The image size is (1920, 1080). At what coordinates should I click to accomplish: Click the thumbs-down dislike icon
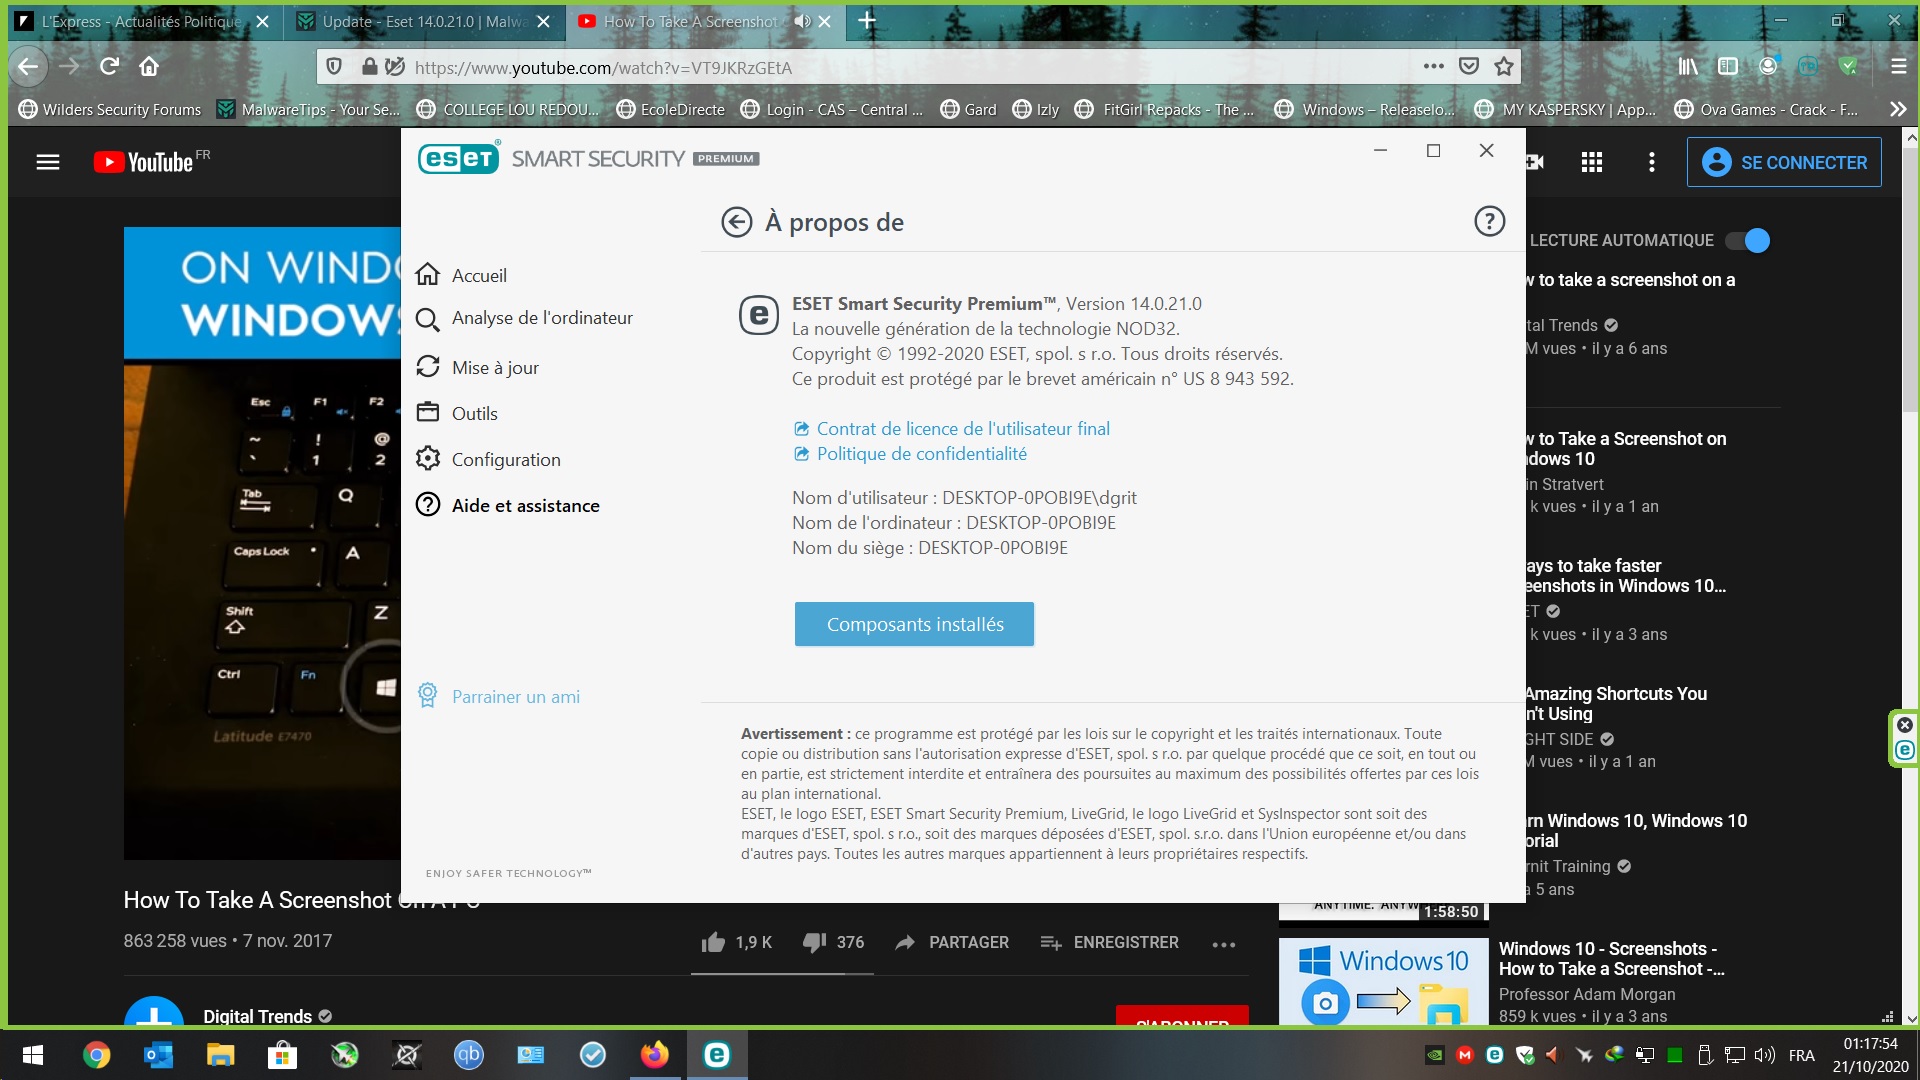click(x=814, y=942)
